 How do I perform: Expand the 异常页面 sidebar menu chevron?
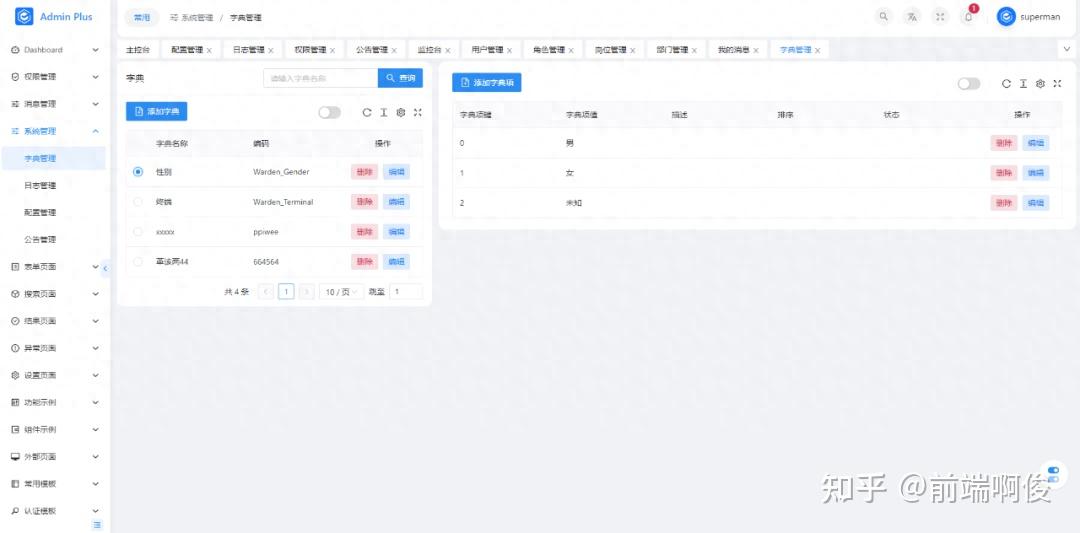96,348
